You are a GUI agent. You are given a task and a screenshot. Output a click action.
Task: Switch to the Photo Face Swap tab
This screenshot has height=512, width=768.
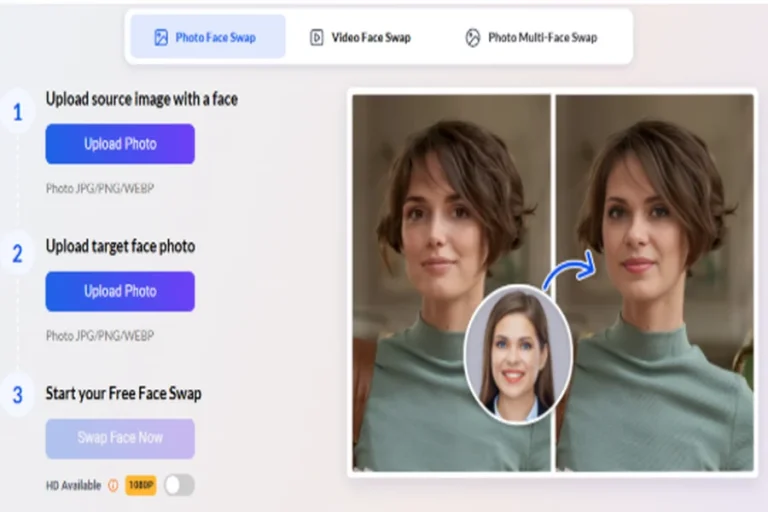tap(207, 37)
